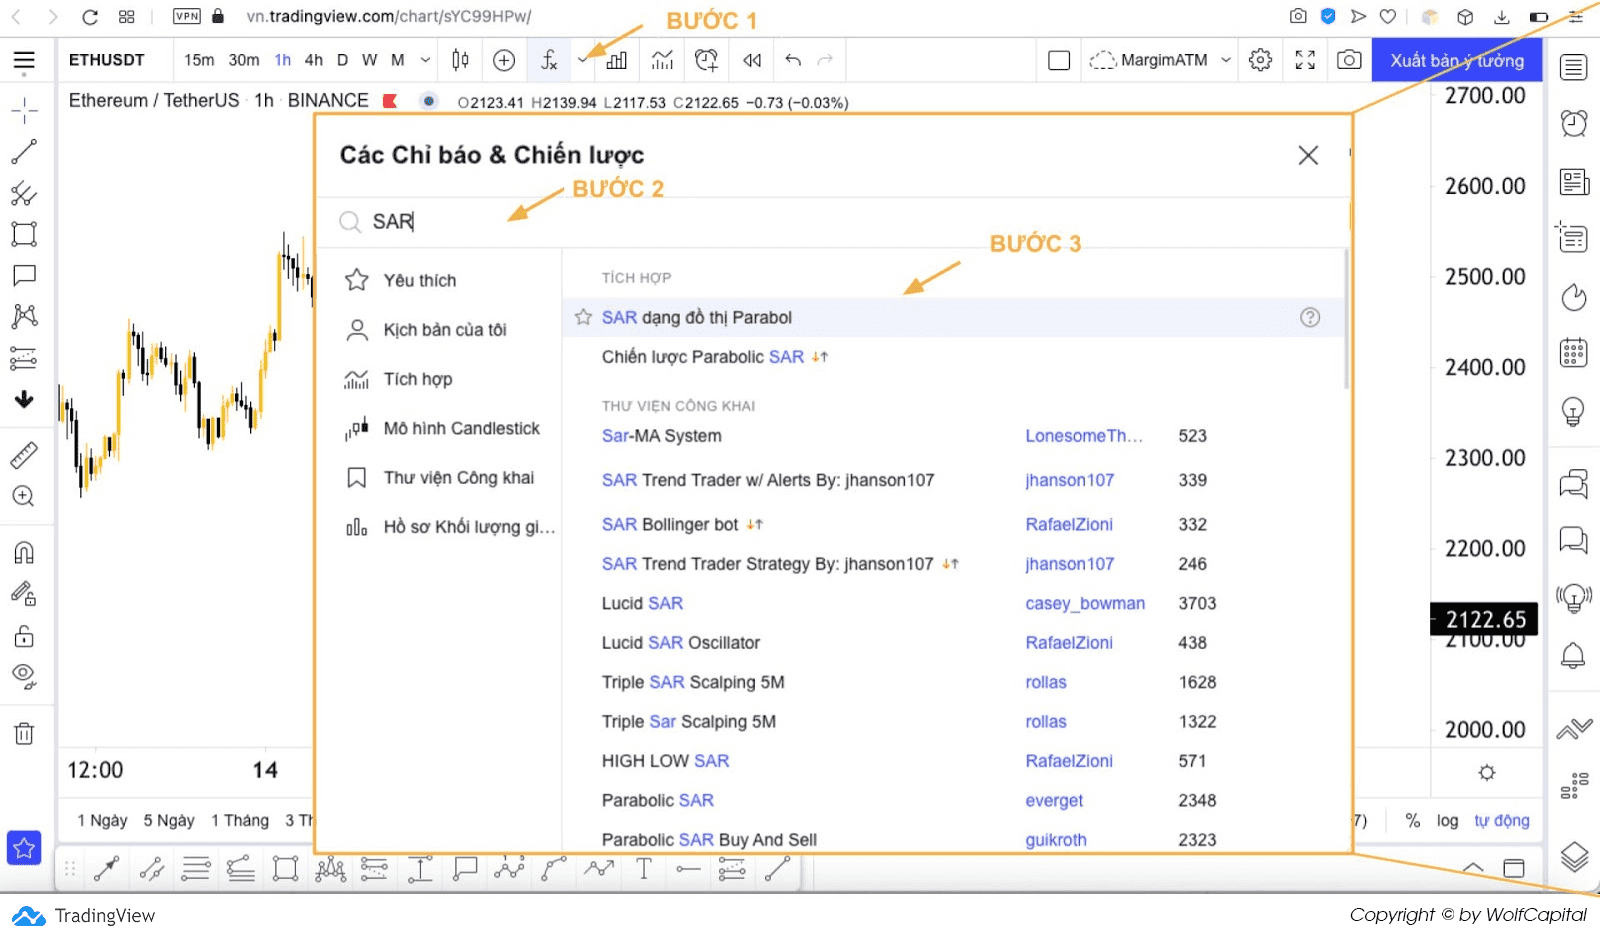Toggle stay in drawing mode

click(24, 594)
